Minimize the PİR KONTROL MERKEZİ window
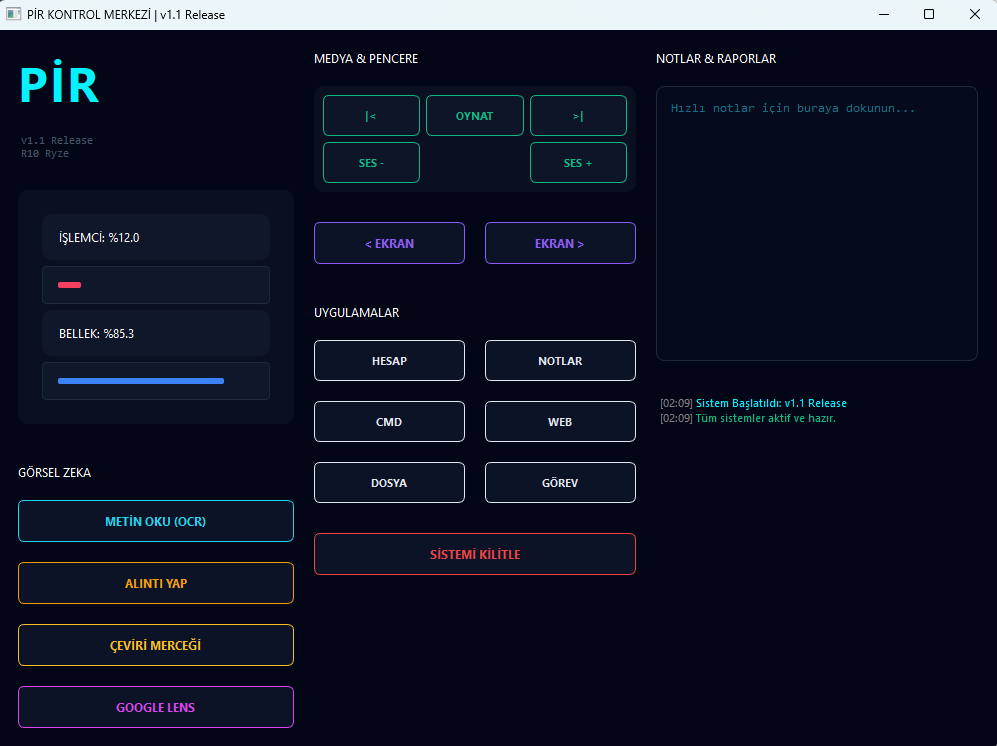997x746 pixels. pyautogui.click(x=884, y=14)
